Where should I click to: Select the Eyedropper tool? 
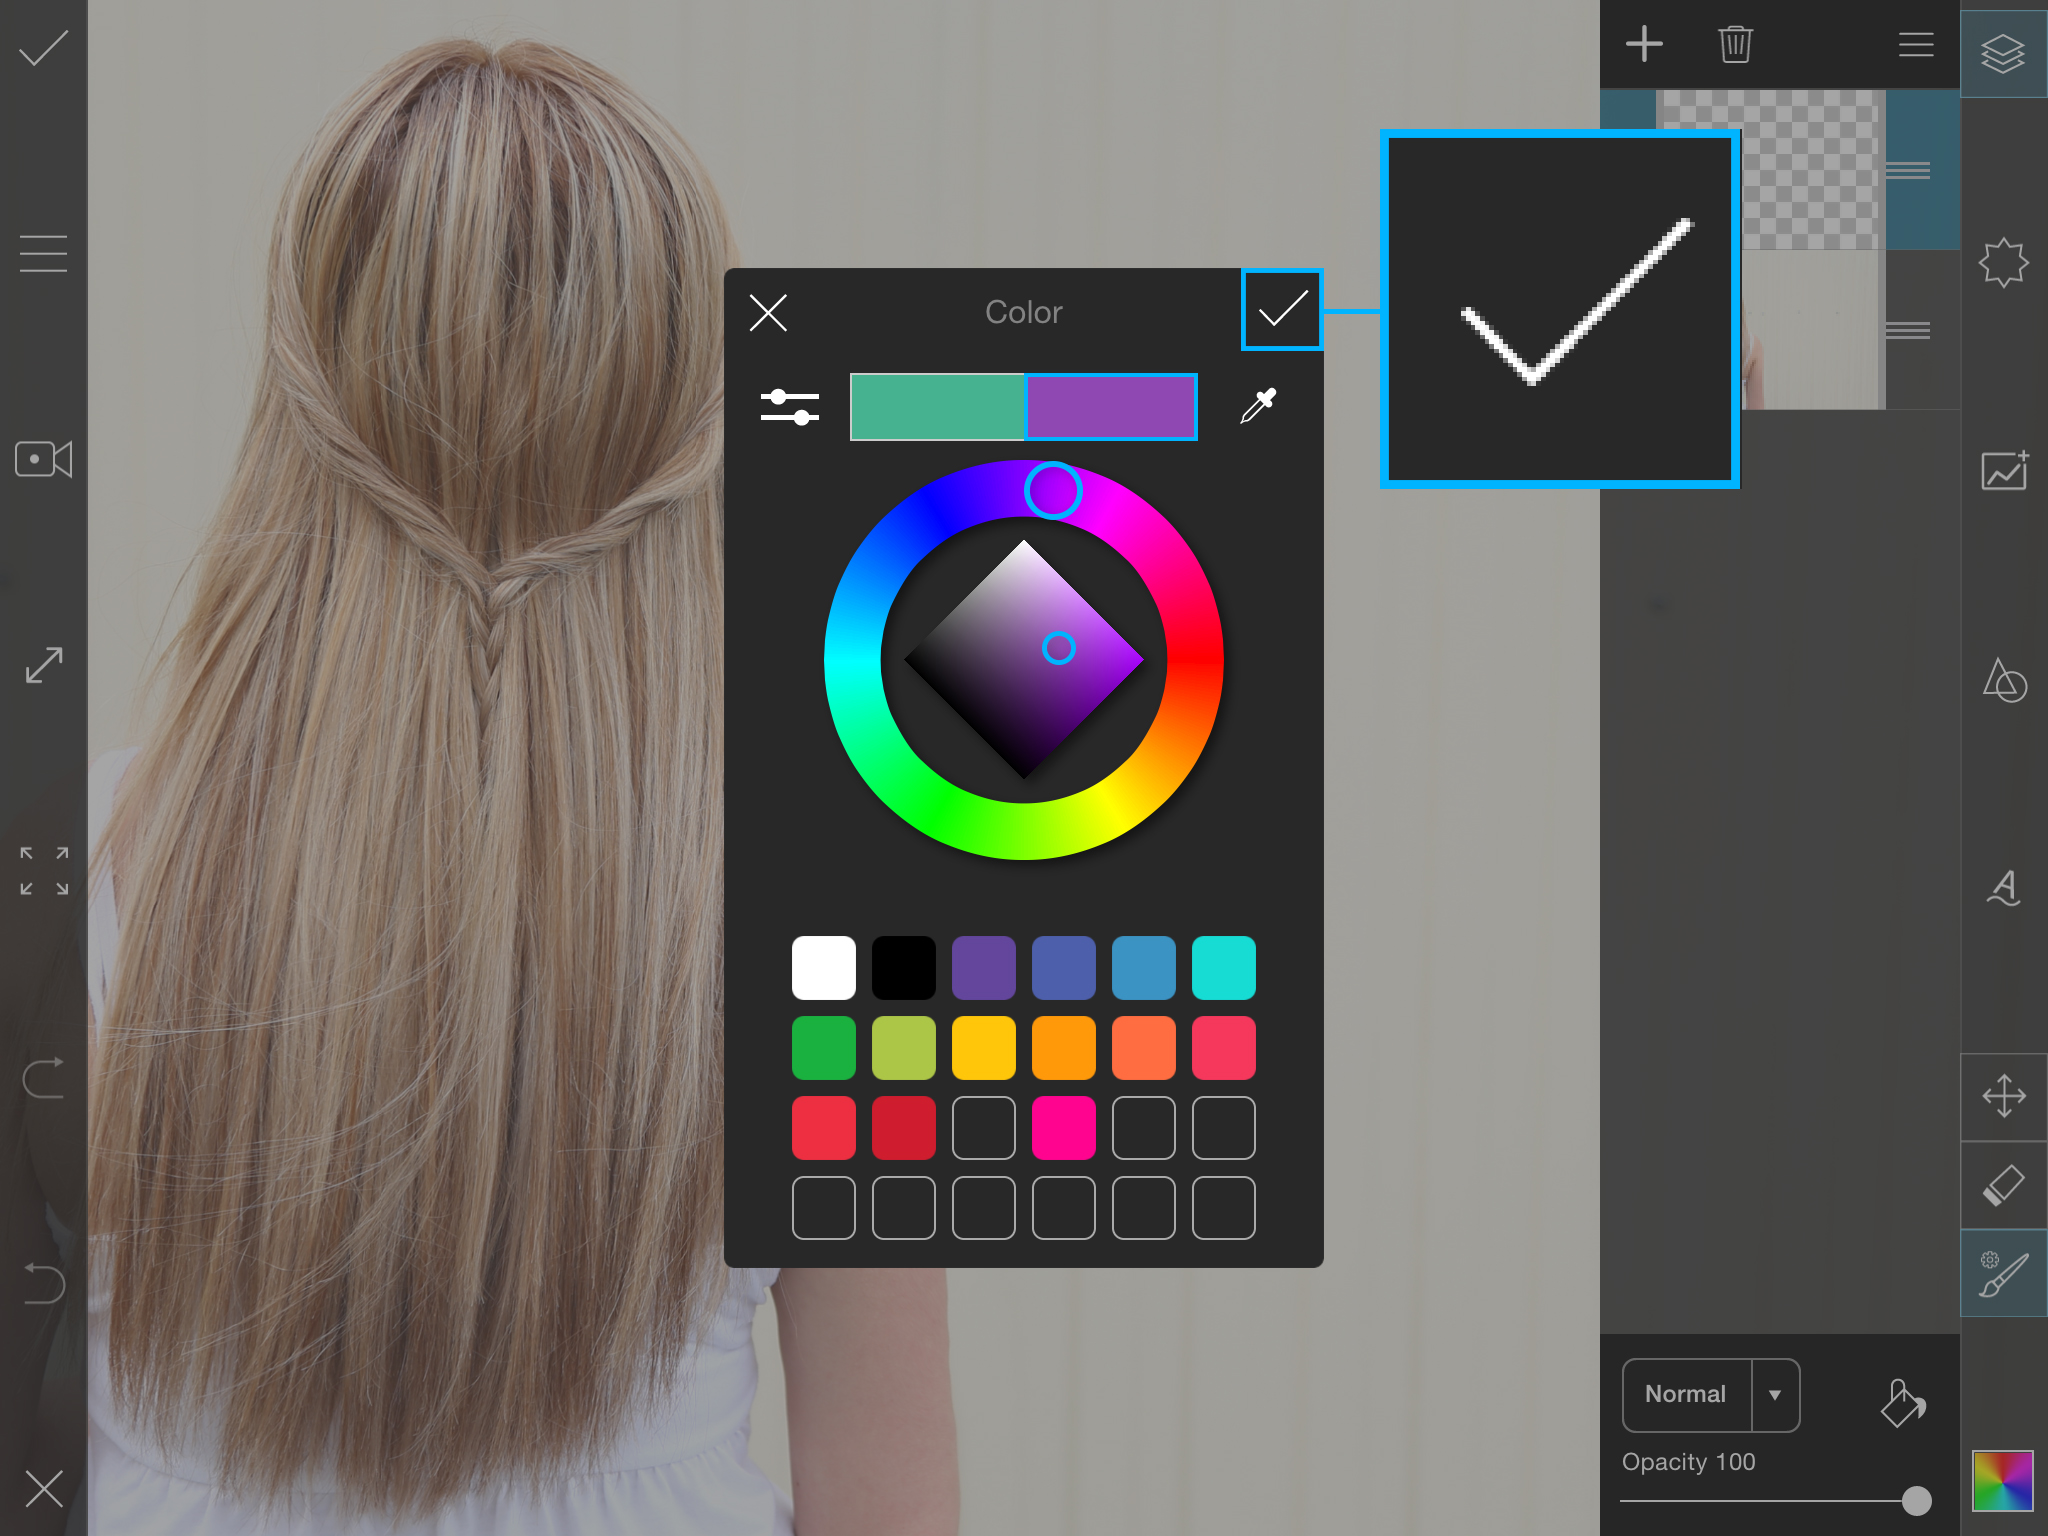point(1263,405)
